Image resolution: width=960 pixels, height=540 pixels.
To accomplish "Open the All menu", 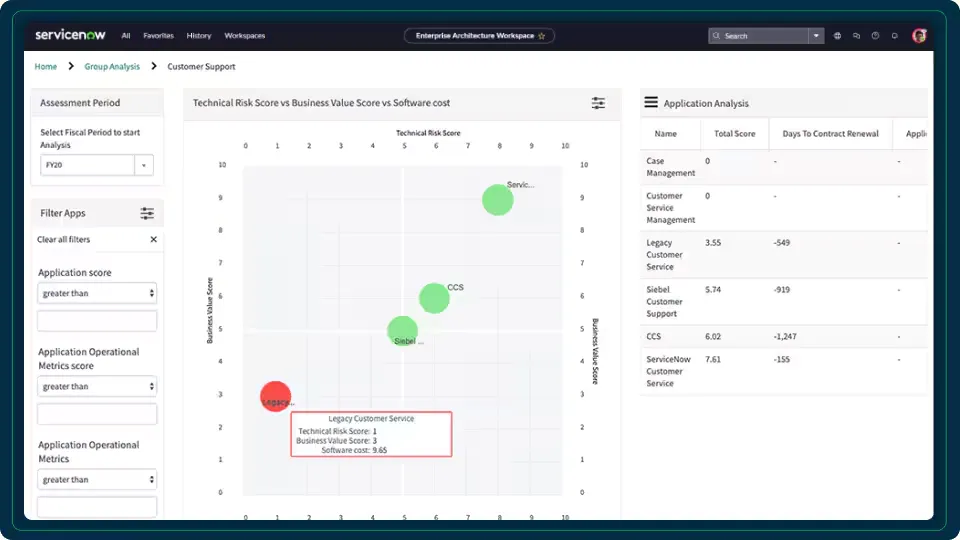I will click(126, 36).
